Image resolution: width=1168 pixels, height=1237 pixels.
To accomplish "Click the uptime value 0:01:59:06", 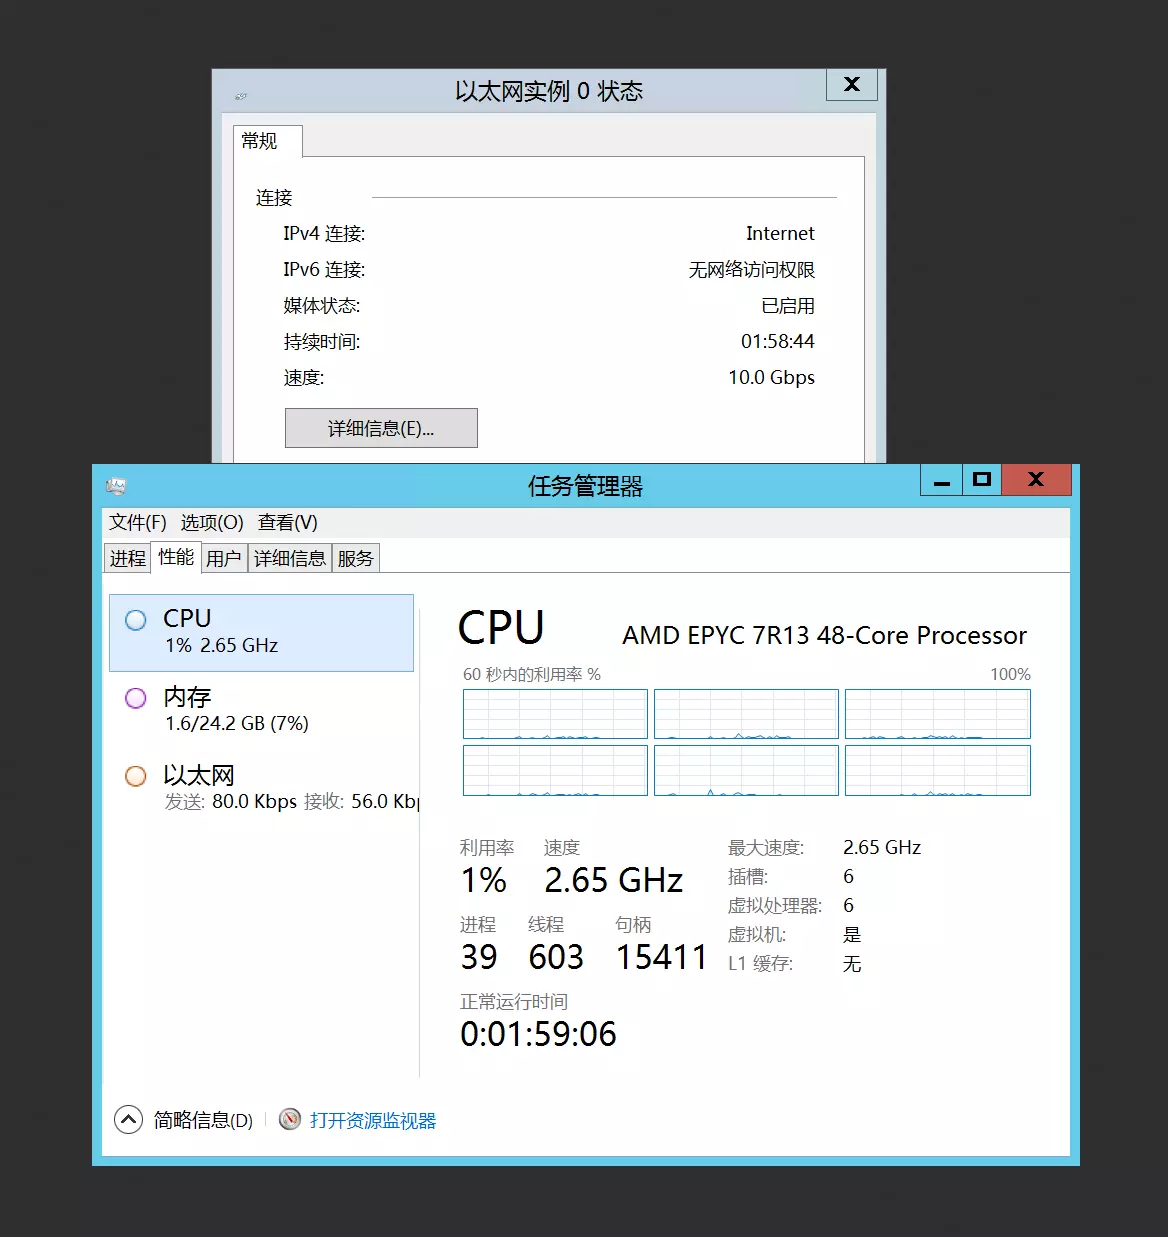I will point(538,1034).
